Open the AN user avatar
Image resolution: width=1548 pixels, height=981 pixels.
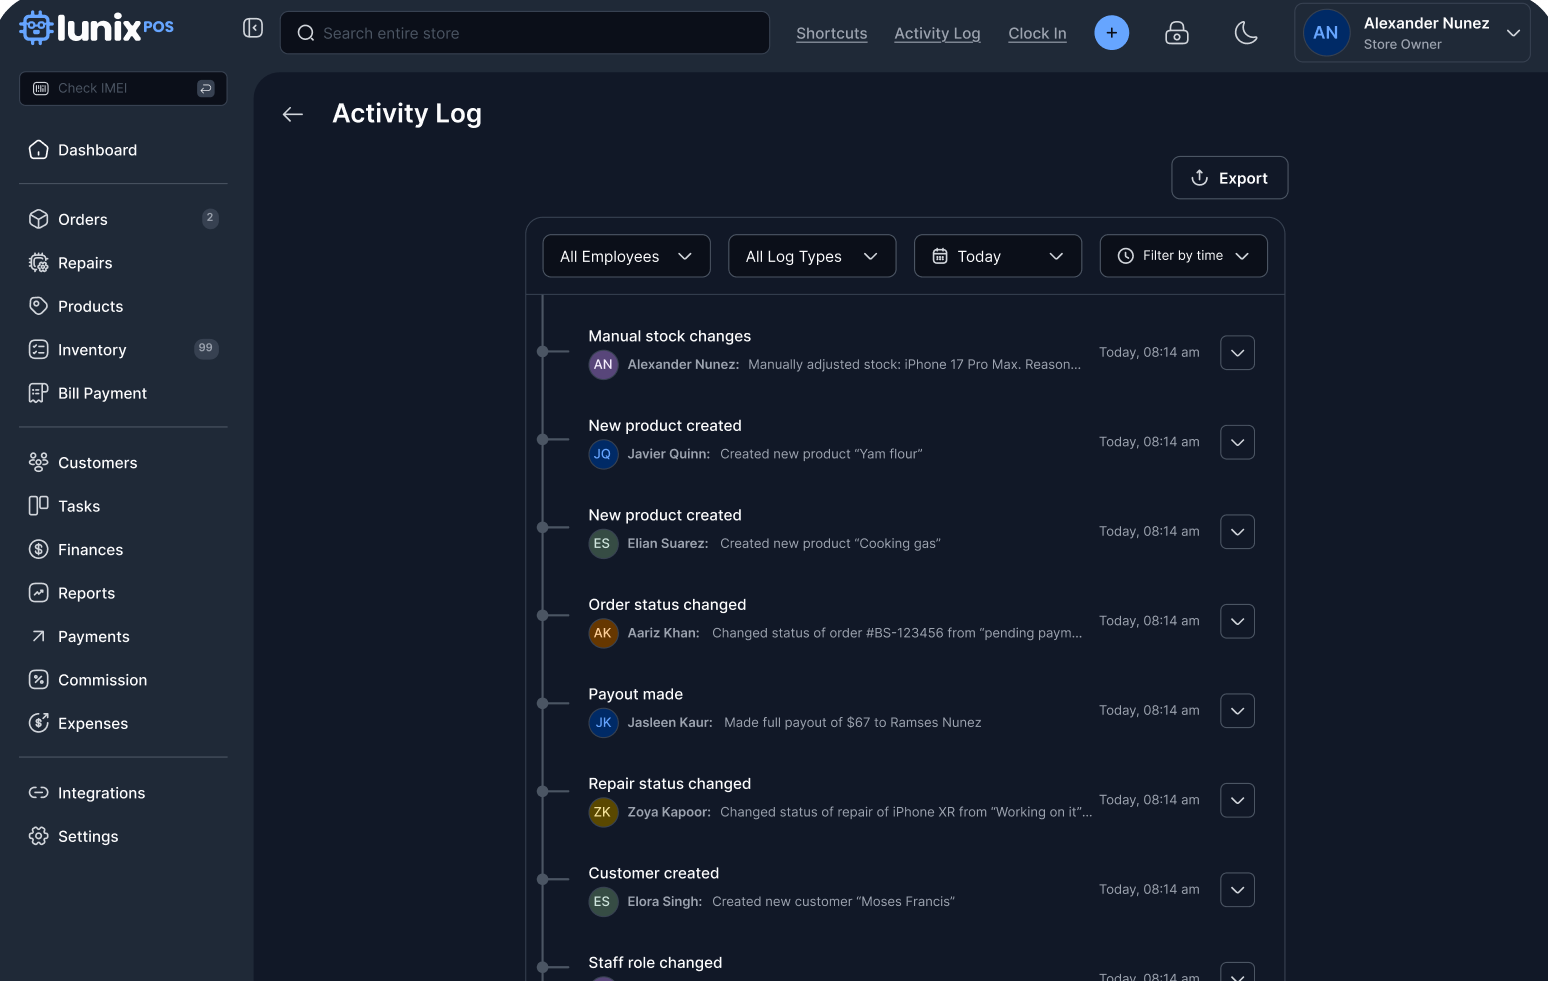coord(1325,33)
